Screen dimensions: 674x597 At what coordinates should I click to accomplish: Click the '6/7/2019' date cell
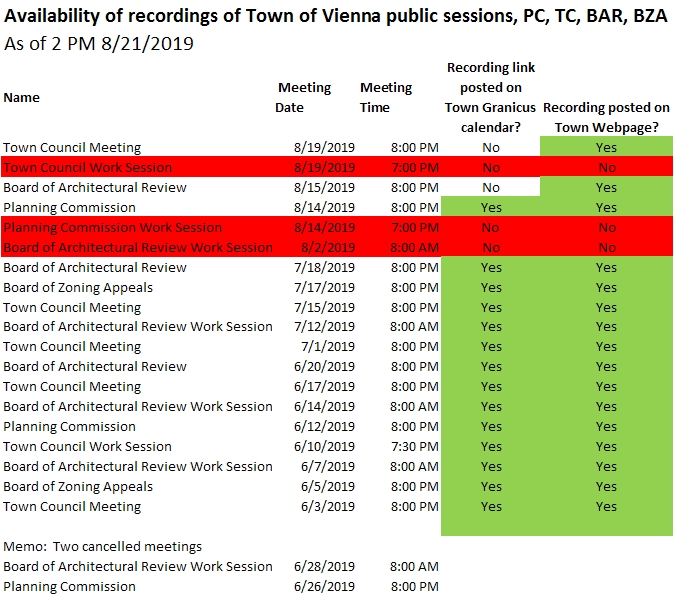[x=328, y=466]
